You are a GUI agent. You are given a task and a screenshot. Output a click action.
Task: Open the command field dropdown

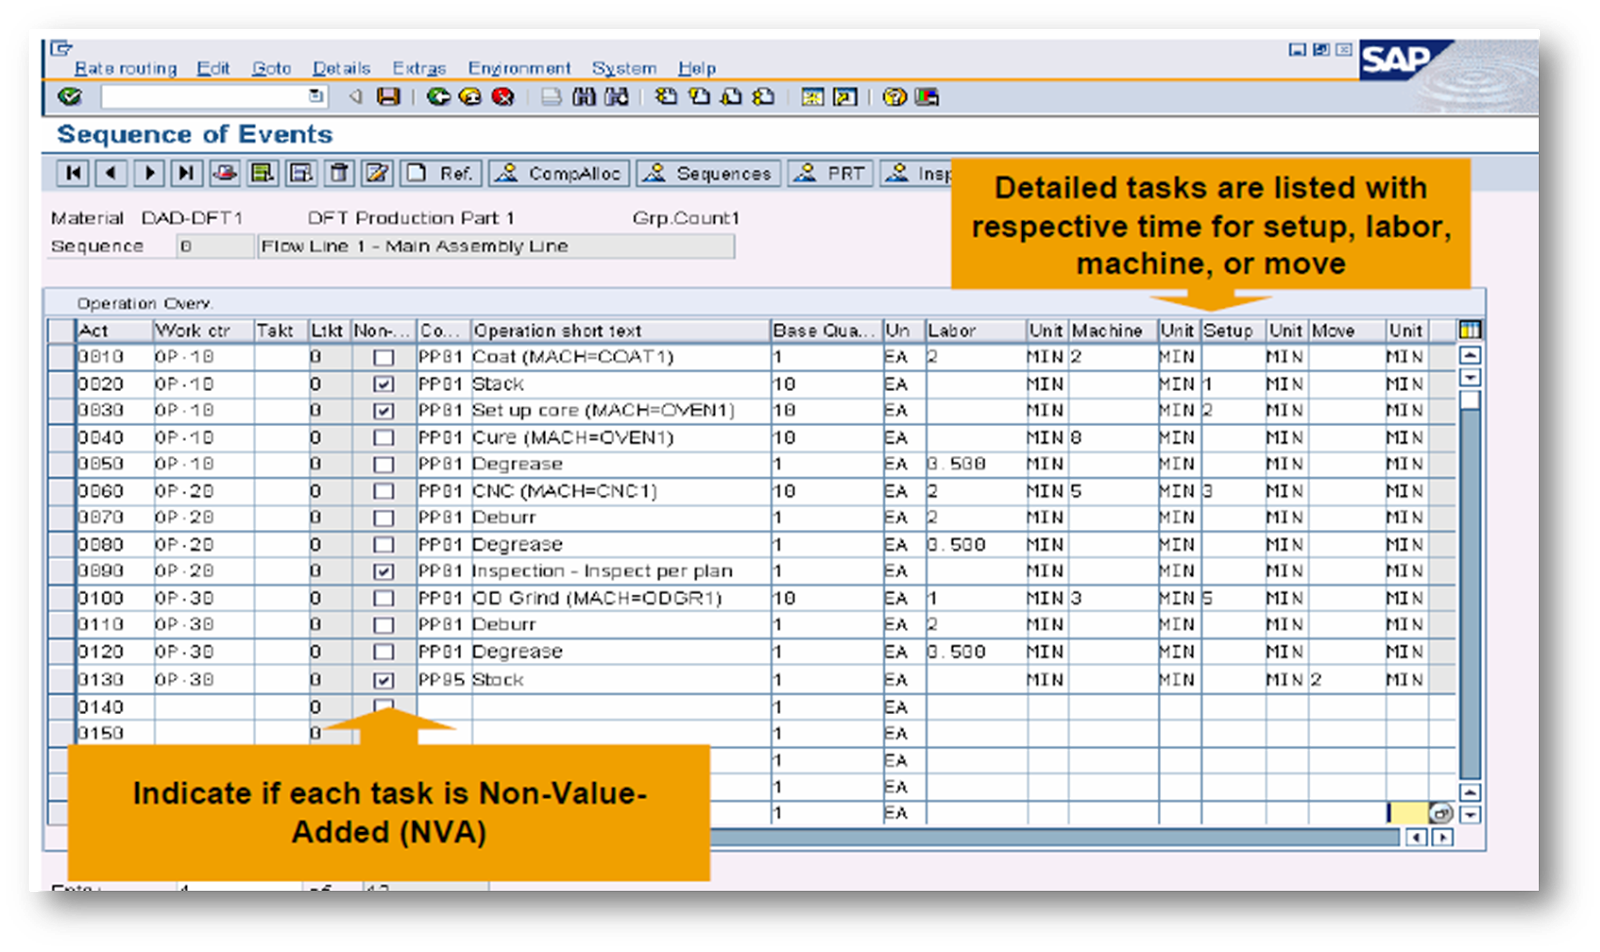[315, 97]
